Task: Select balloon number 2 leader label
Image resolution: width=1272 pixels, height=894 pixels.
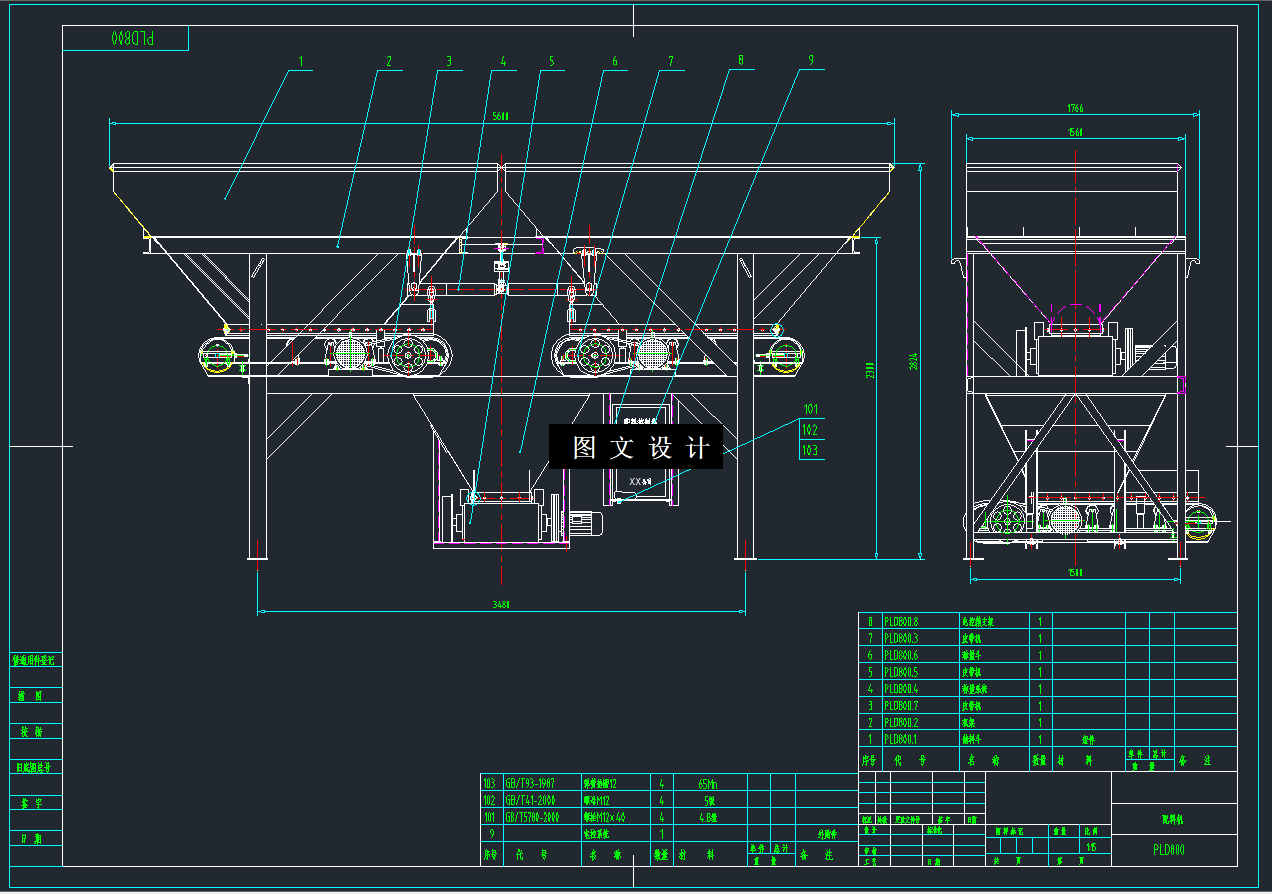Action: (x=389, y=62)
